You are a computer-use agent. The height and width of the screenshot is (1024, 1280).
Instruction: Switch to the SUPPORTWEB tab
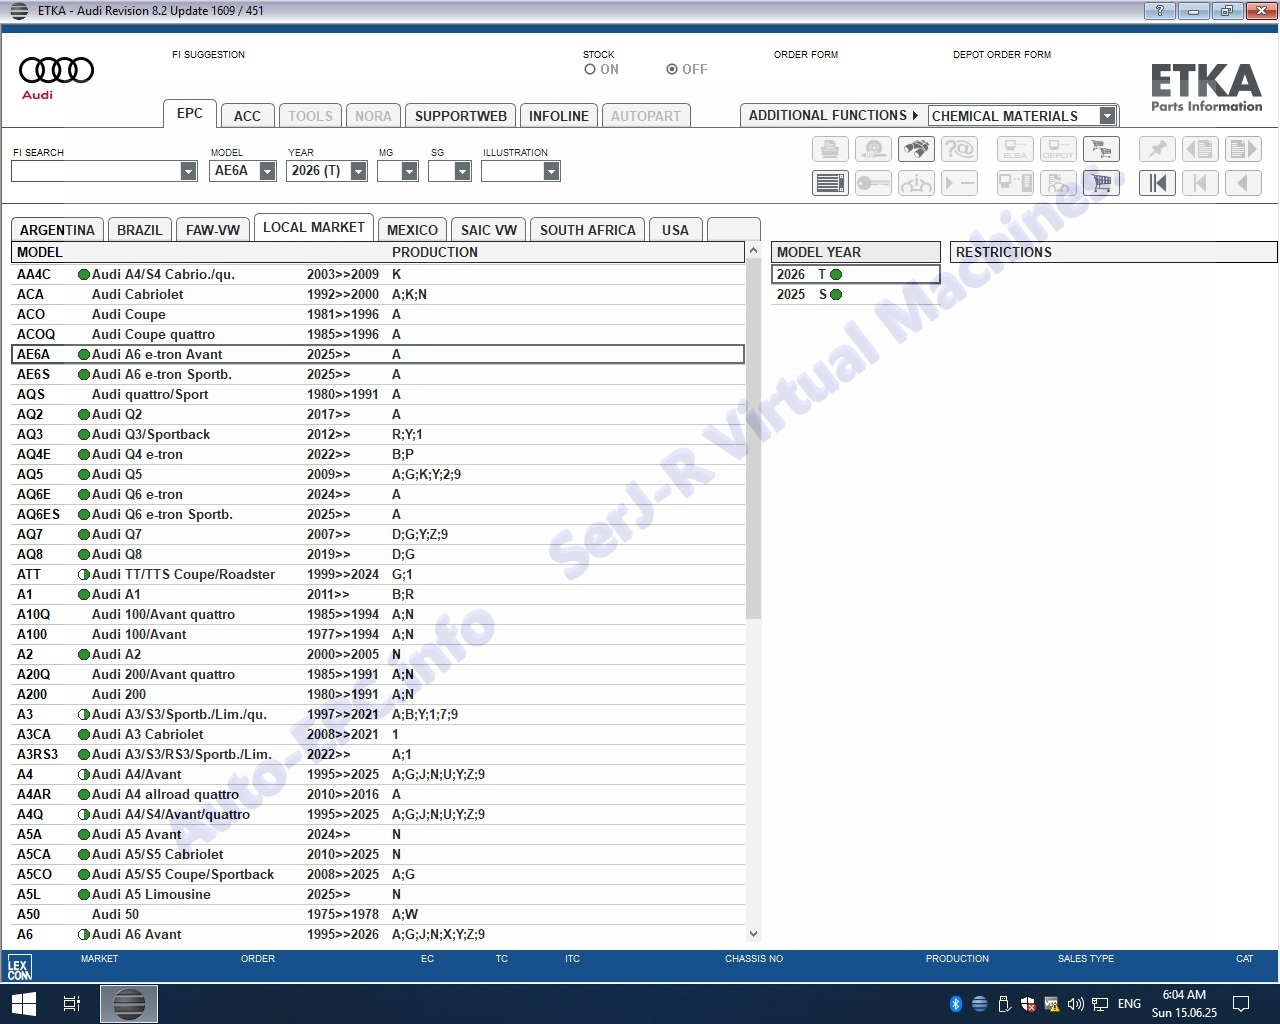(x=460, y=116)
